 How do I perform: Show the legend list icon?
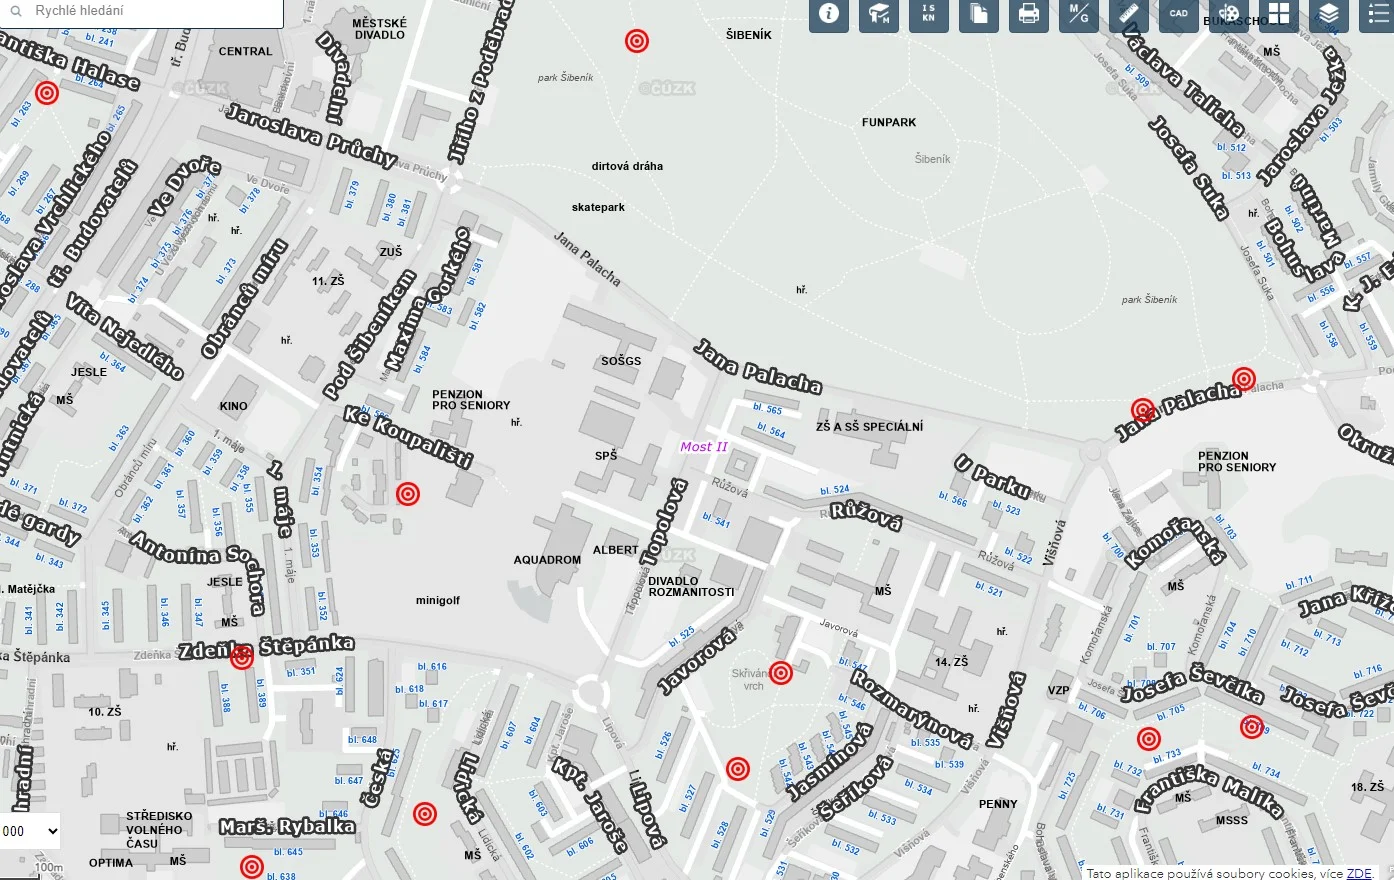(x=1378, y=15)
